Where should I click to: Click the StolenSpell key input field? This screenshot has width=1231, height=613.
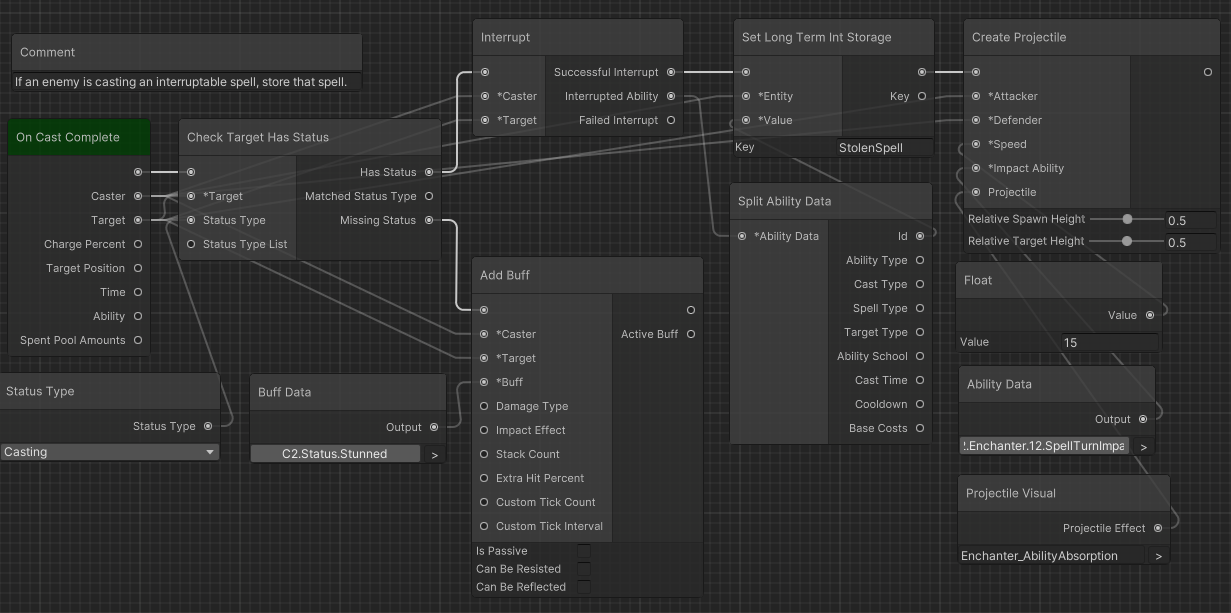[883, 148]
